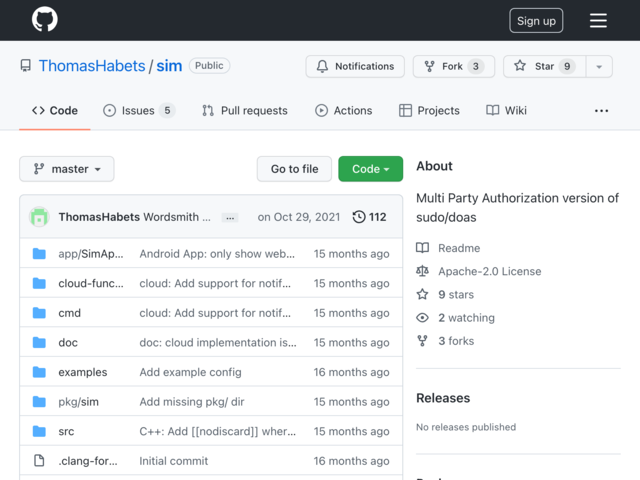Open the hamburger navigation menu

[x=598, y=20]
